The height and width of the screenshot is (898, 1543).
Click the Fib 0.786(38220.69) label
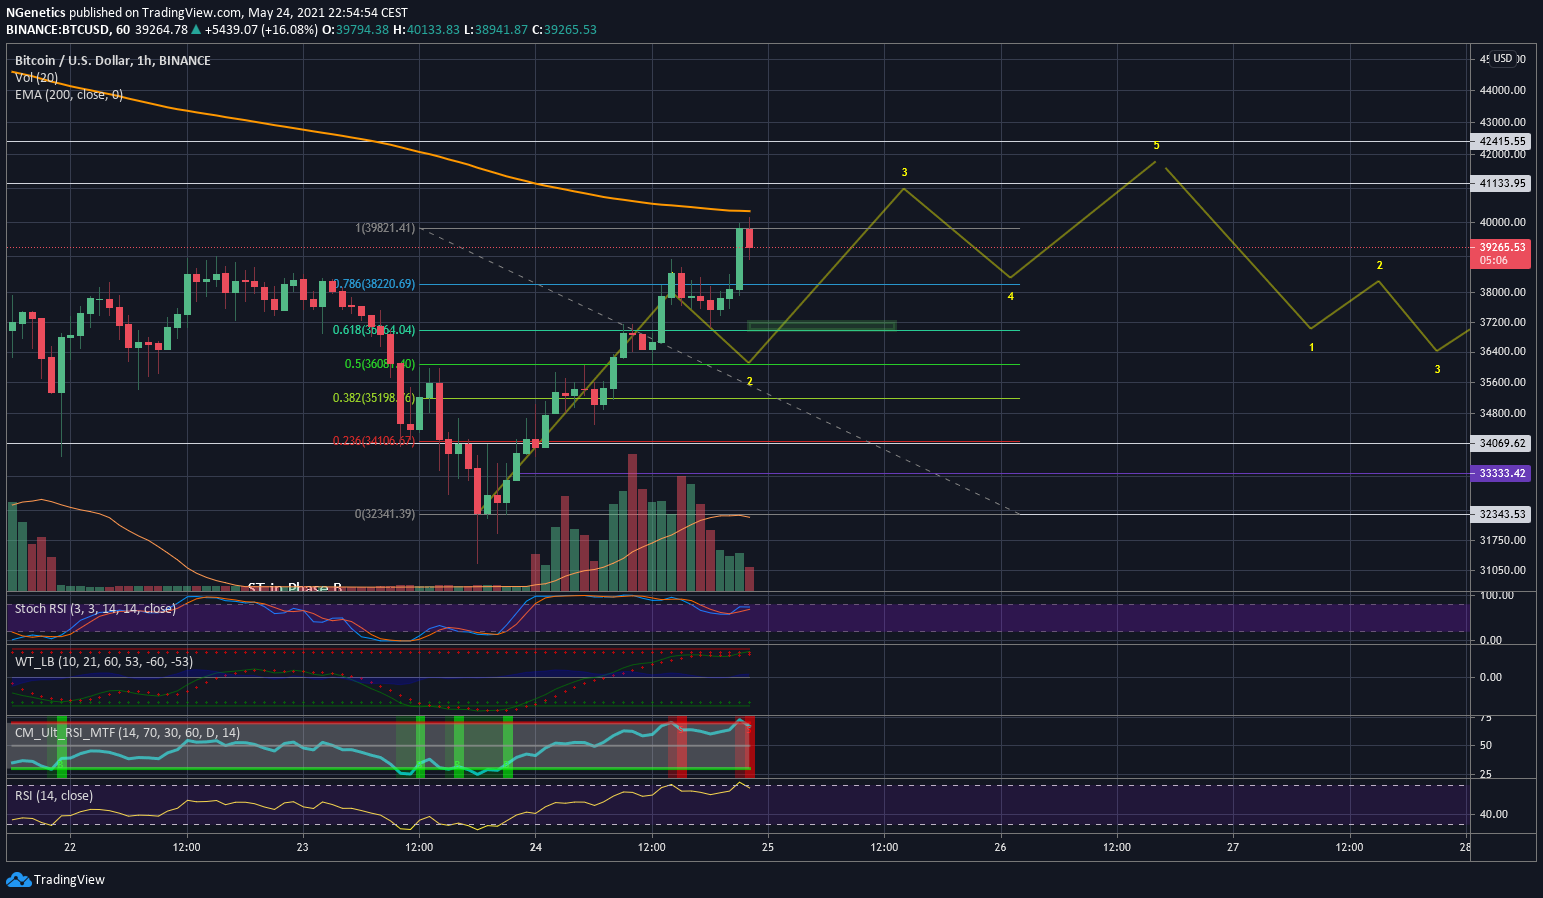[x=374, y=284]
